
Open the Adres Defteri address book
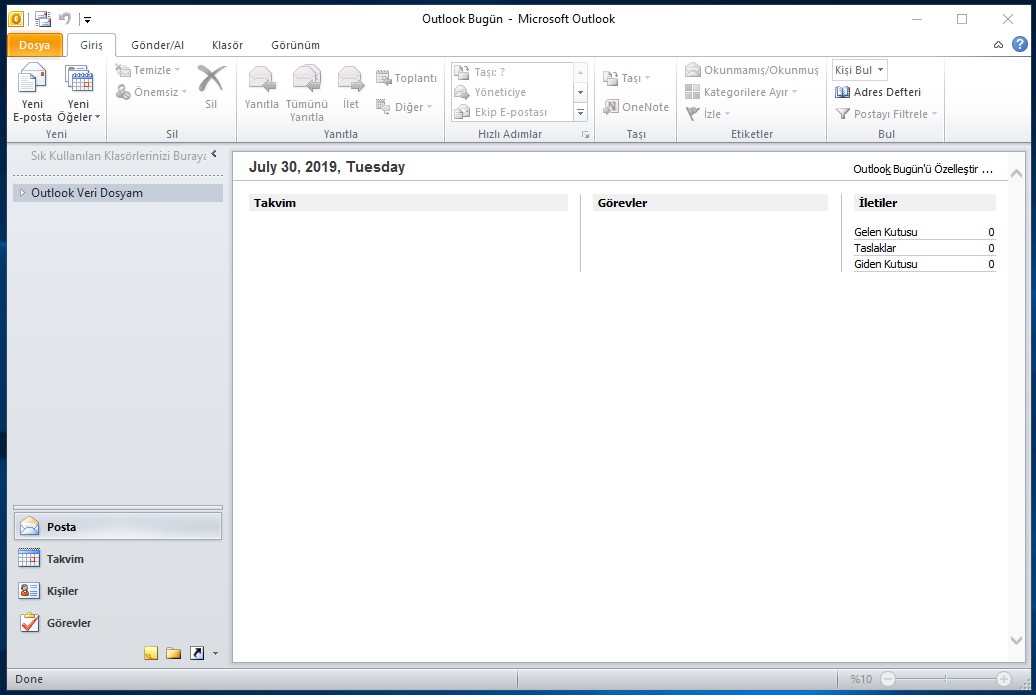[x=877, y=92]
